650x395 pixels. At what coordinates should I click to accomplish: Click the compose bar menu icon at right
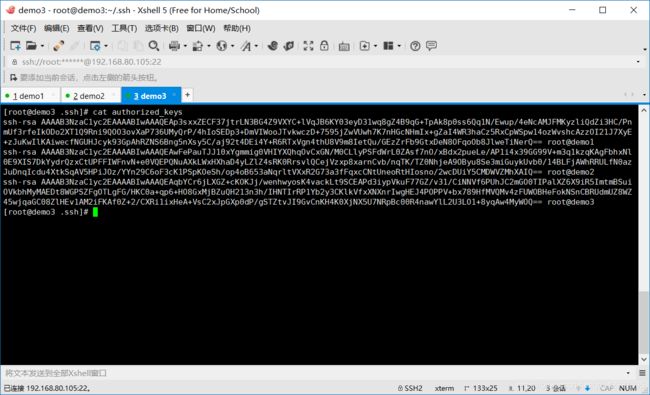click(x=643, y=373)
